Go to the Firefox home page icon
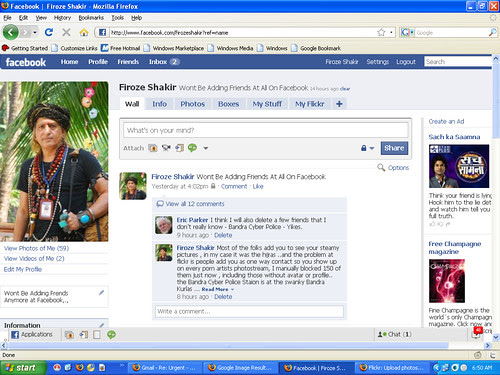The image size is (500, 375). coord(84,32)
